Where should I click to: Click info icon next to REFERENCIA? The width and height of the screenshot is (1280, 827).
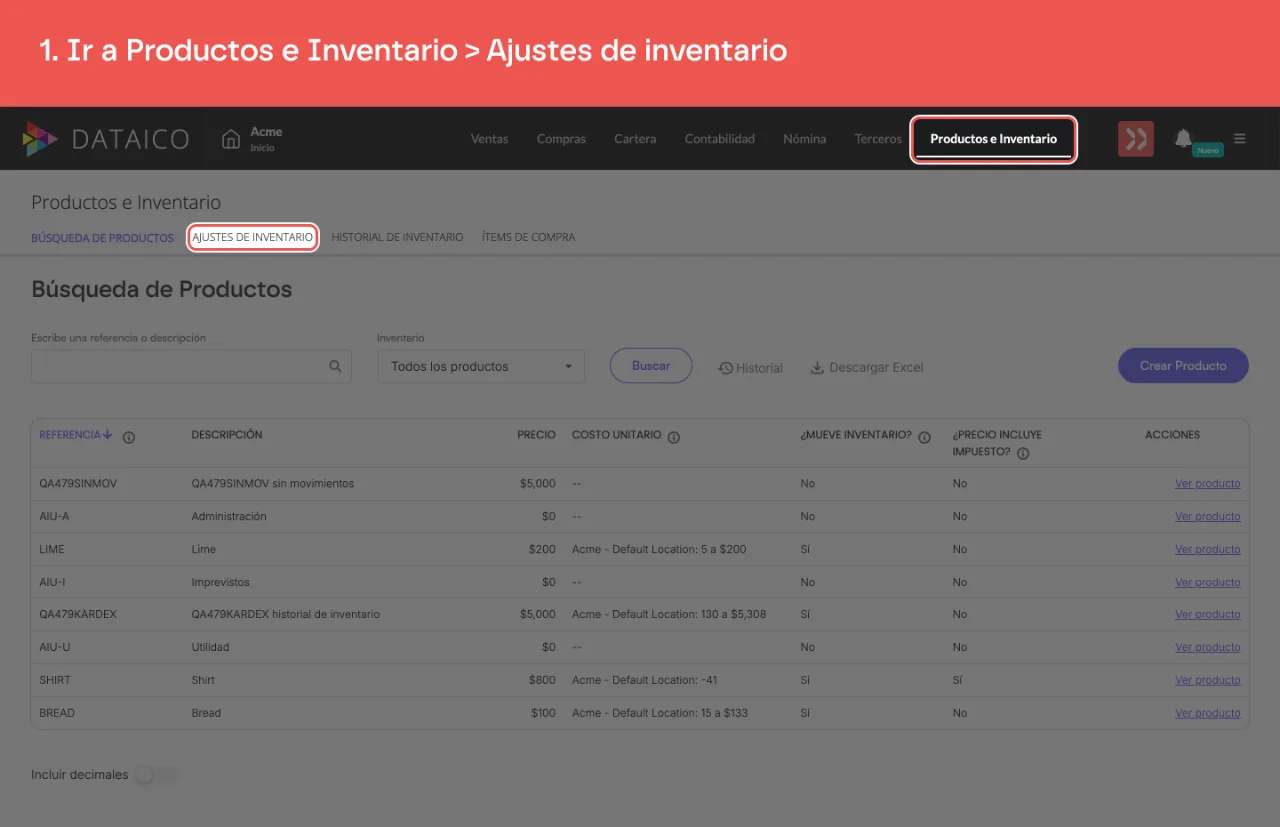[129, 437]
